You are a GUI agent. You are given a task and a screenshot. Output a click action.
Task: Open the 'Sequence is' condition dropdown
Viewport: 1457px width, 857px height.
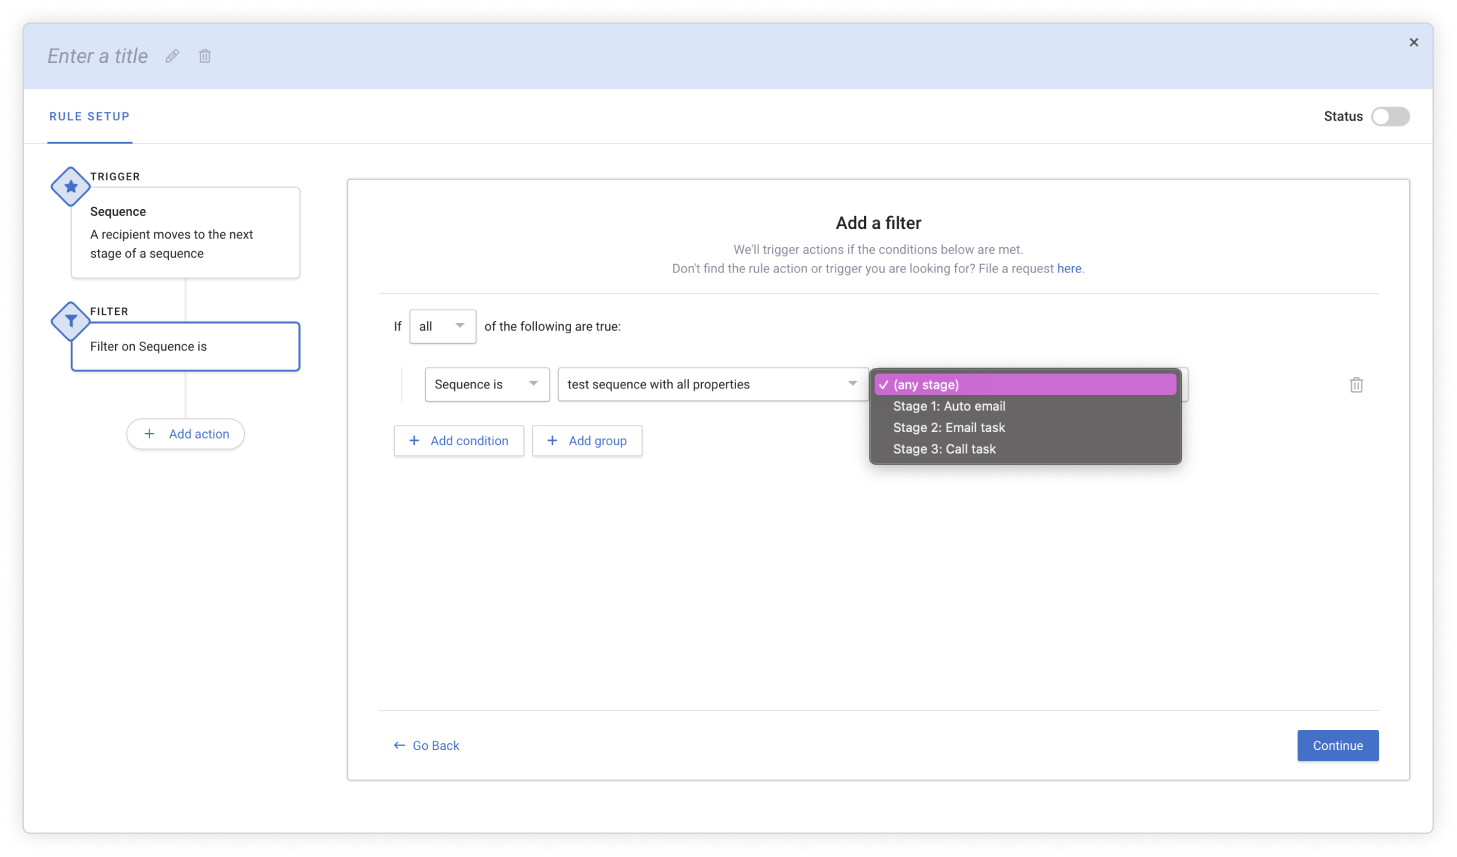(x=487, y=384)
